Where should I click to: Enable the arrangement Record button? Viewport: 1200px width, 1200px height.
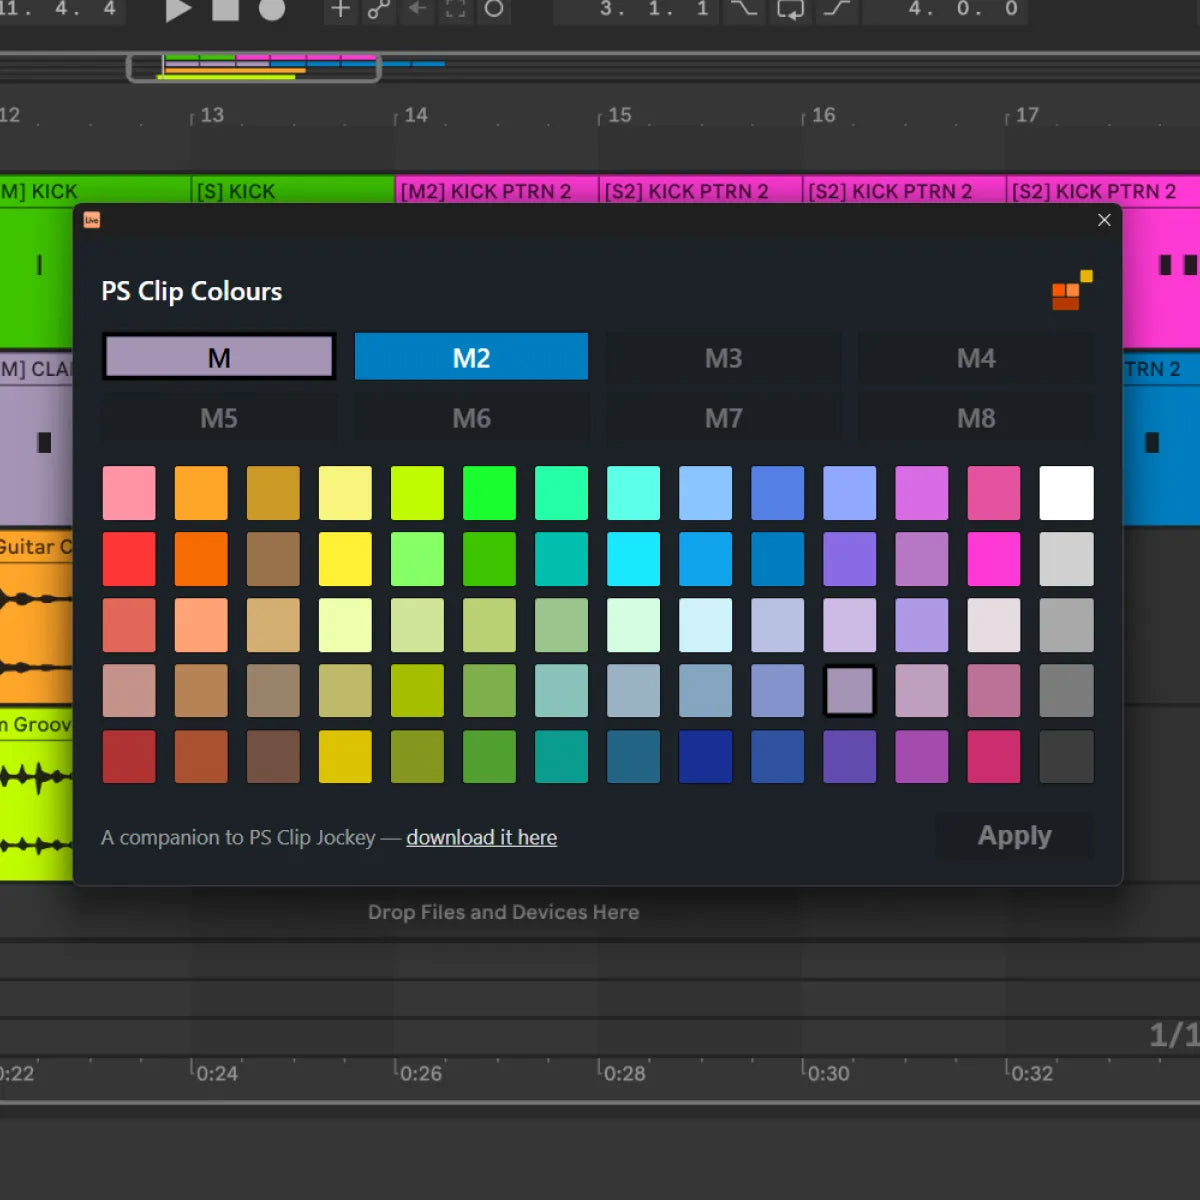[272, 9]
